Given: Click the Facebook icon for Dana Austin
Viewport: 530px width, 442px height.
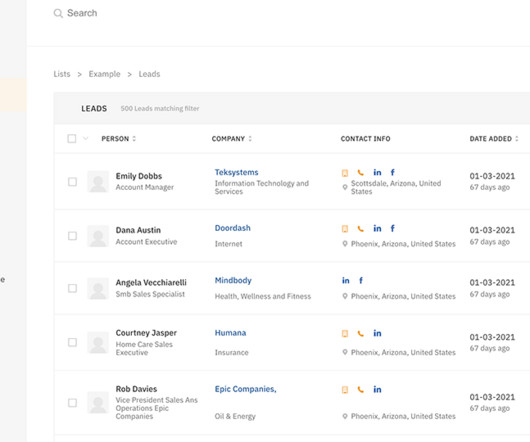Looking at the screenshot, I should [x=392, y=228].
